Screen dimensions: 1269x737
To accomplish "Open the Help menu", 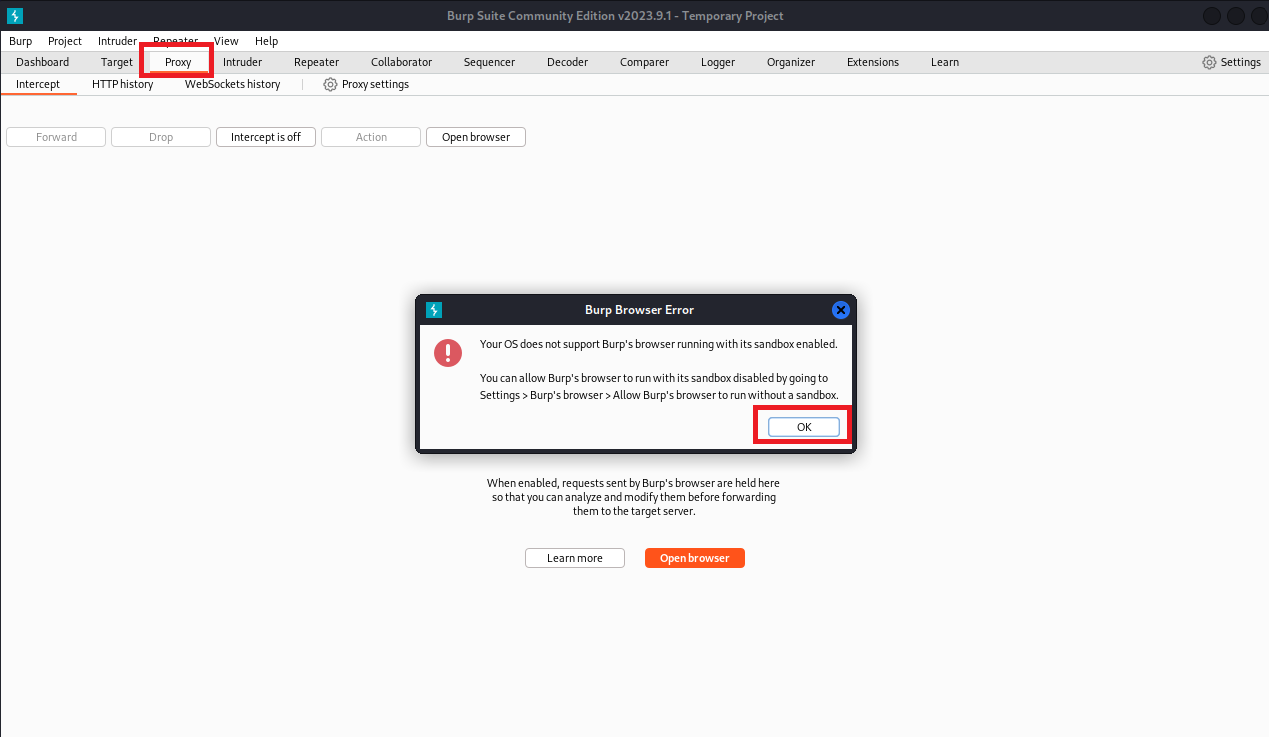I will pyautogui.click(x=266, y=41).
